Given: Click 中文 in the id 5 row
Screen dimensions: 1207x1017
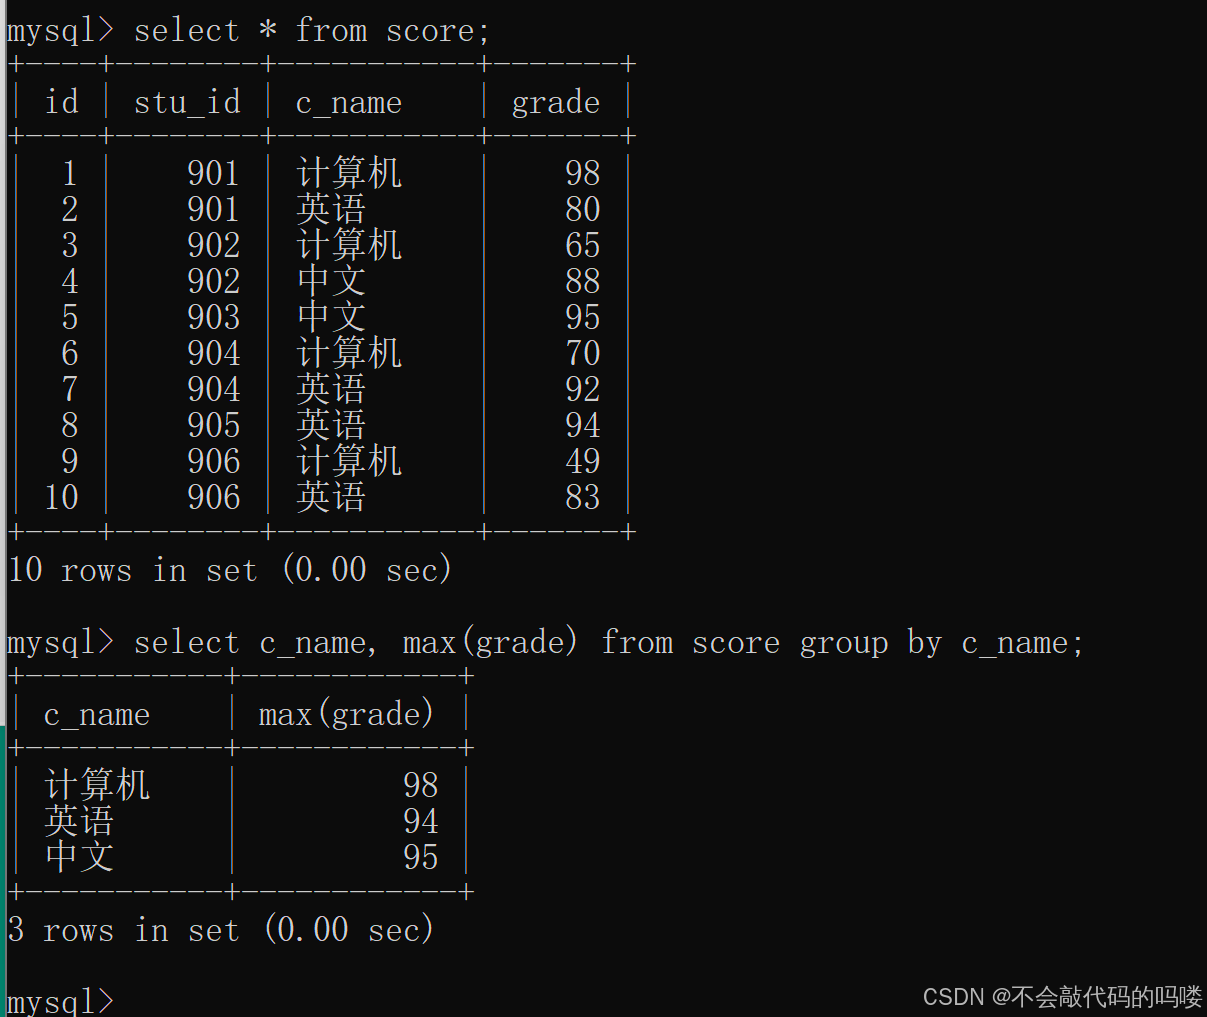Looking at the screenshot, I should click(x=331, y=317).
